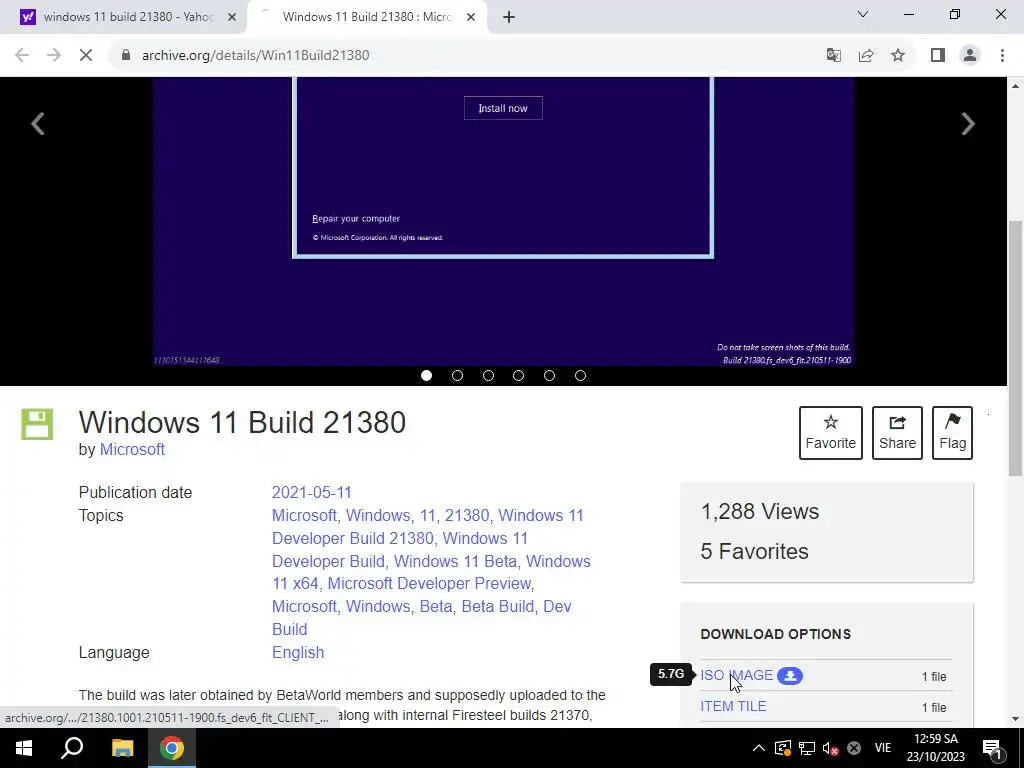This screenshot has width=1024, height=768.
Task: Click the scrollbar down arrow
Action: click(1015, 719)
